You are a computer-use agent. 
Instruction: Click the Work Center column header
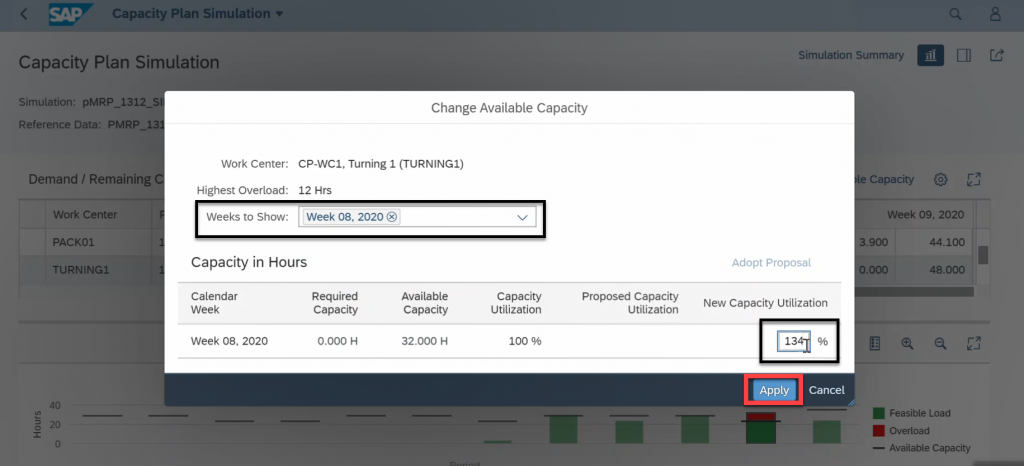(86, 214)
